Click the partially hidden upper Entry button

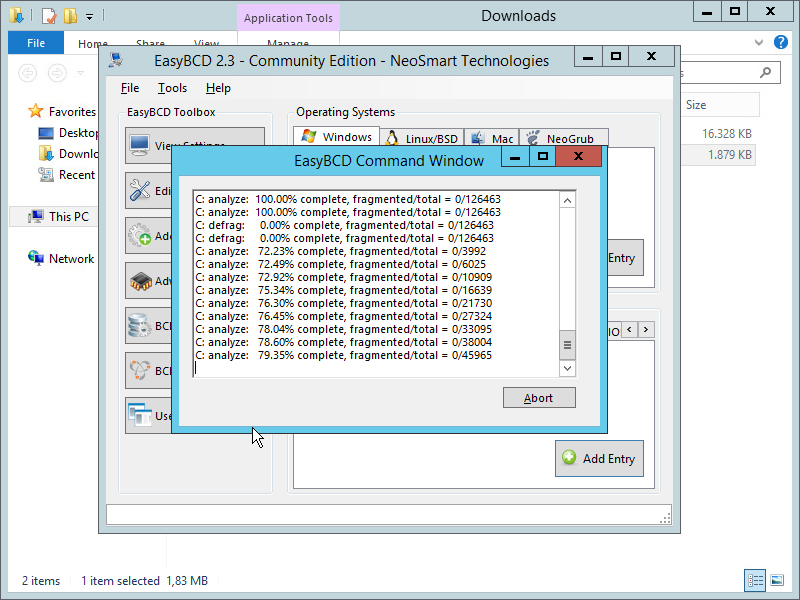(x=625, y=258)
